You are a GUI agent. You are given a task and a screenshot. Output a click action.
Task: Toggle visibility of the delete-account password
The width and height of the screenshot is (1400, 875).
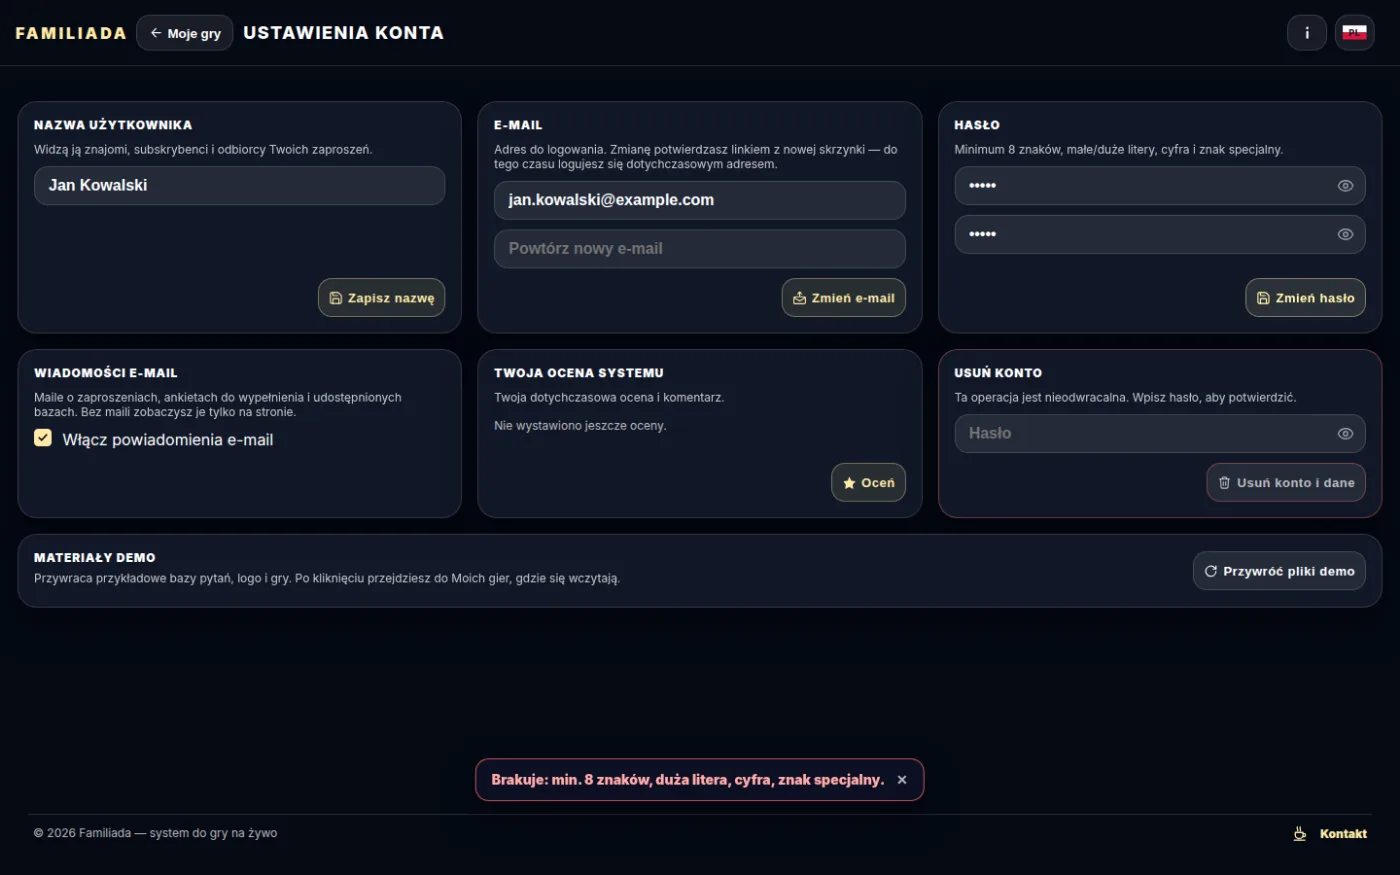pyautogui.click(x=1345, y=433)
